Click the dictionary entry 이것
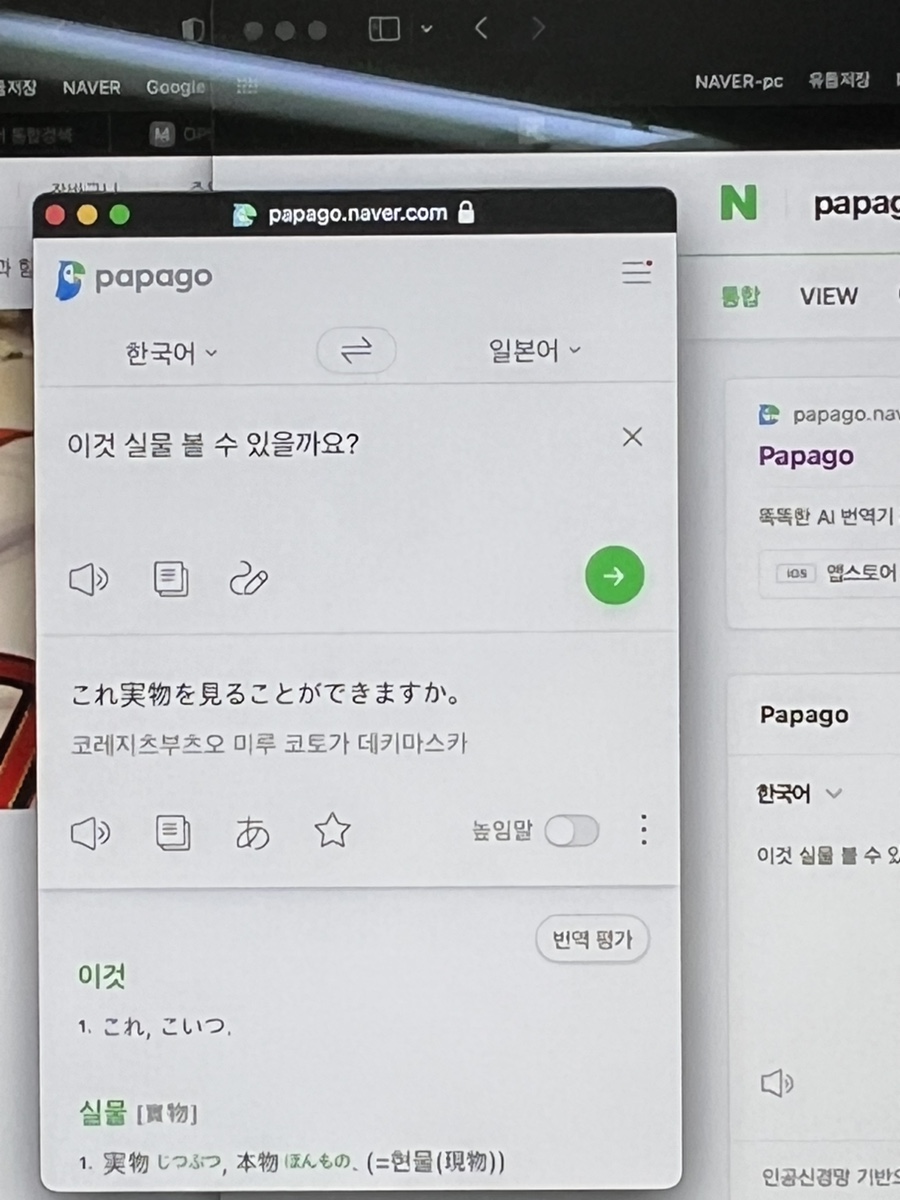The width and height of the screenshot is (900, 1200). pos(102,975)
